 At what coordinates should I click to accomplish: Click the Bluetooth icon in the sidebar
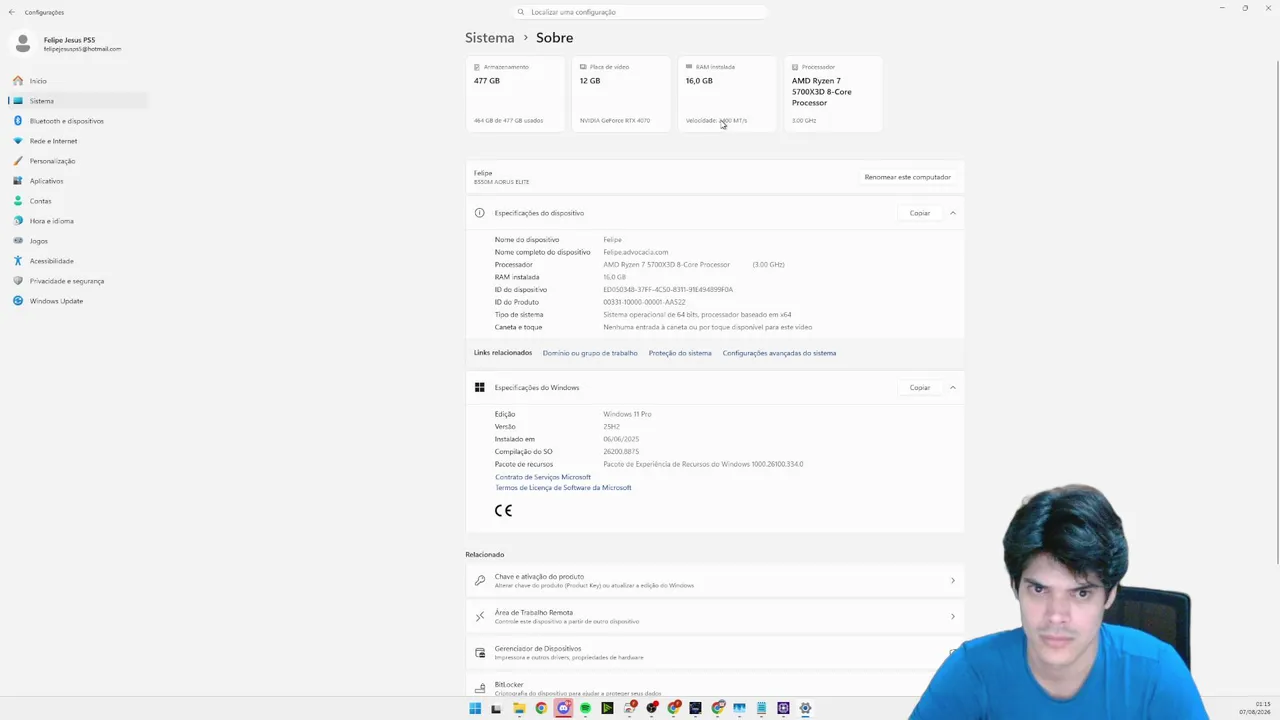pos(18,121)
